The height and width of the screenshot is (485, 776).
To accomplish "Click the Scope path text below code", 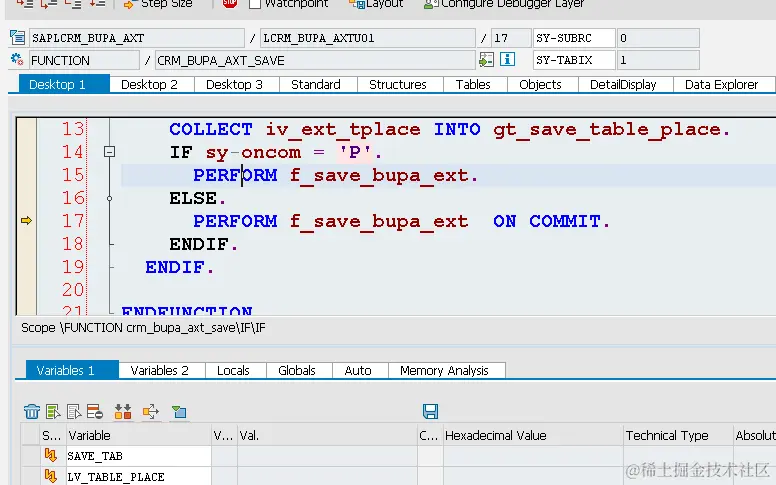I will pos(143,328).
